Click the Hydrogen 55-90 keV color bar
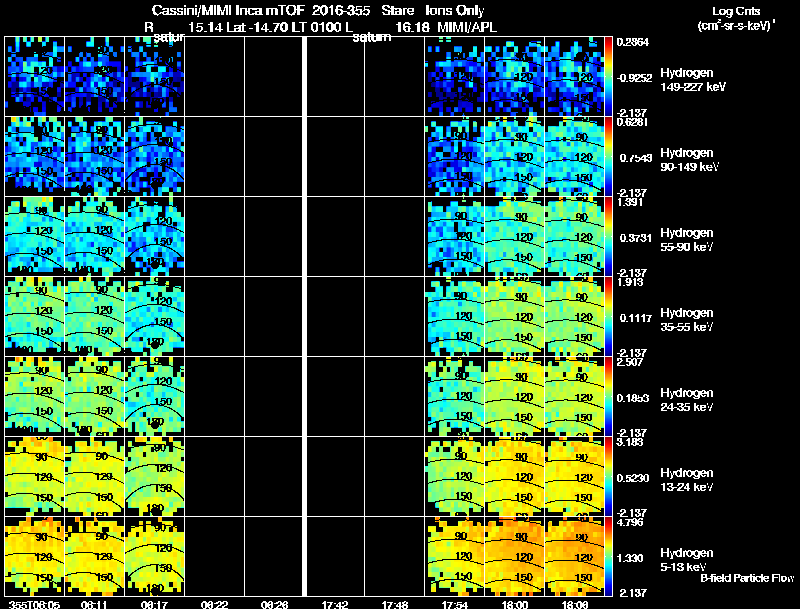 click(x=609, y=236)
